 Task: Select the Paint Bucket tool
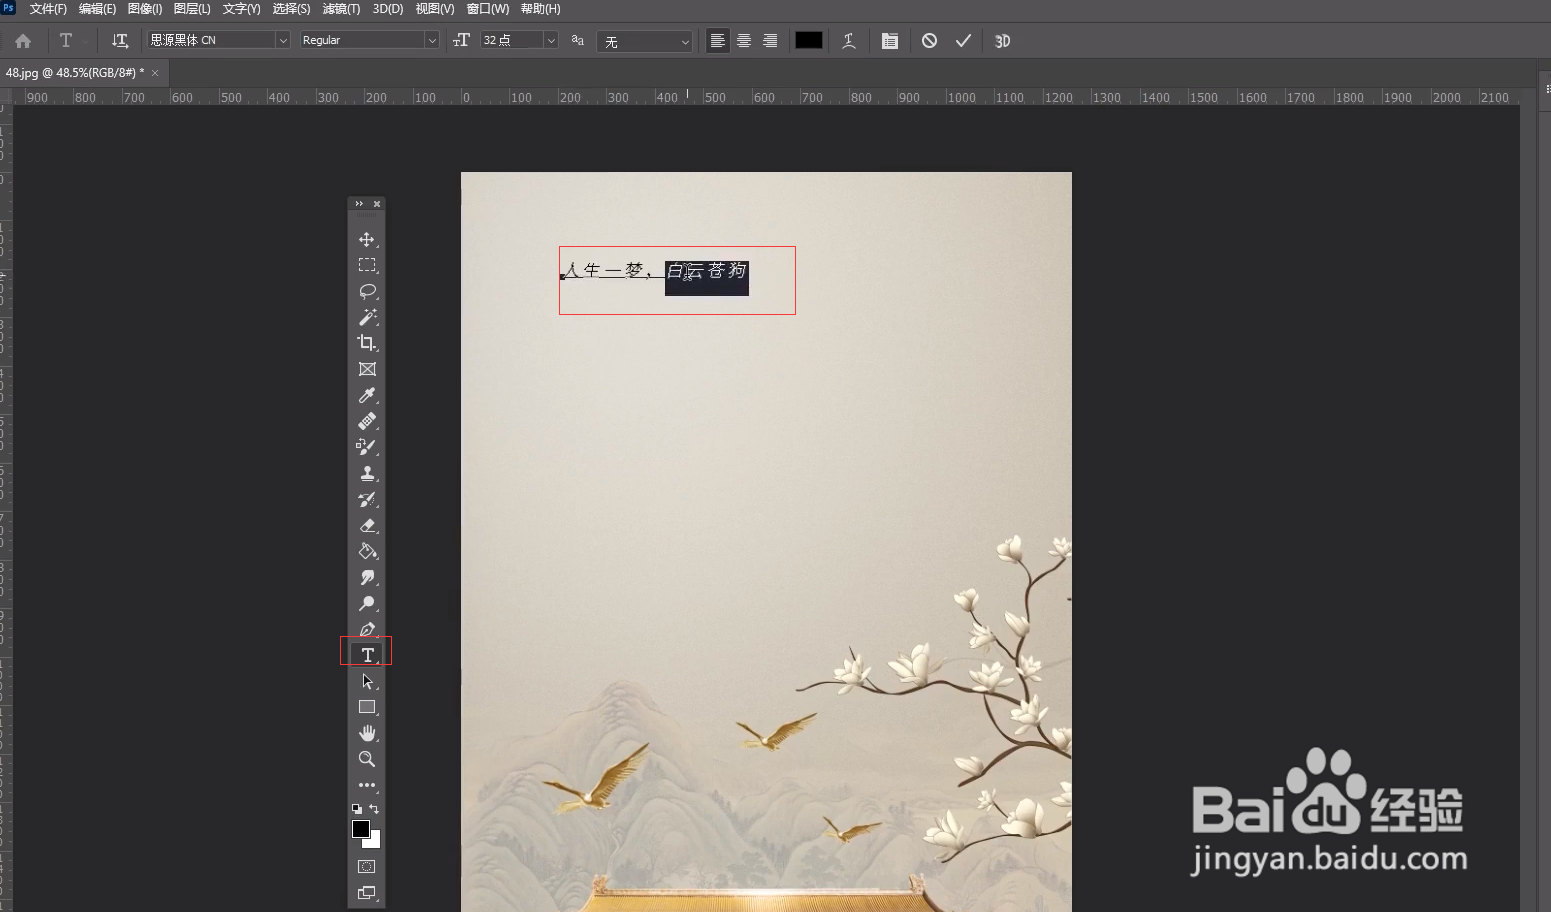pos(367,551)
